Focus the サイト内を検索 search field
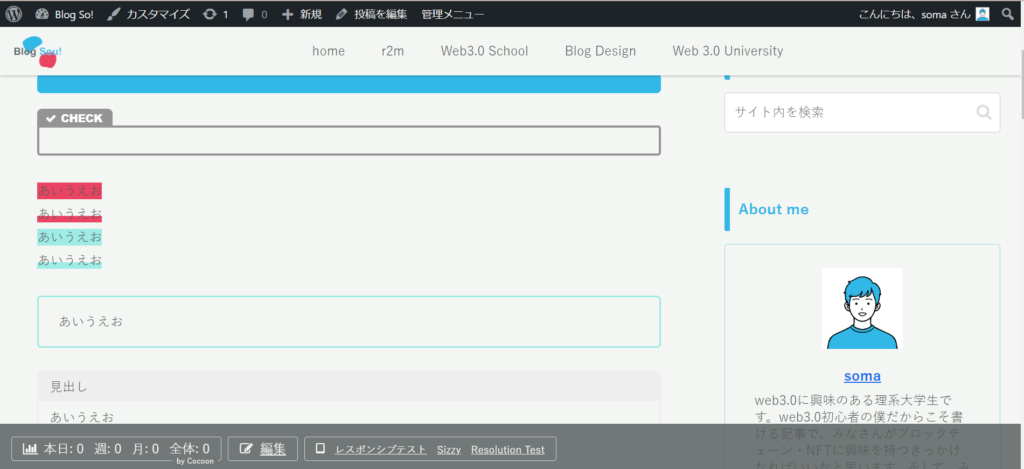This screenshot has height=469, width=1024. pos(848,112)
